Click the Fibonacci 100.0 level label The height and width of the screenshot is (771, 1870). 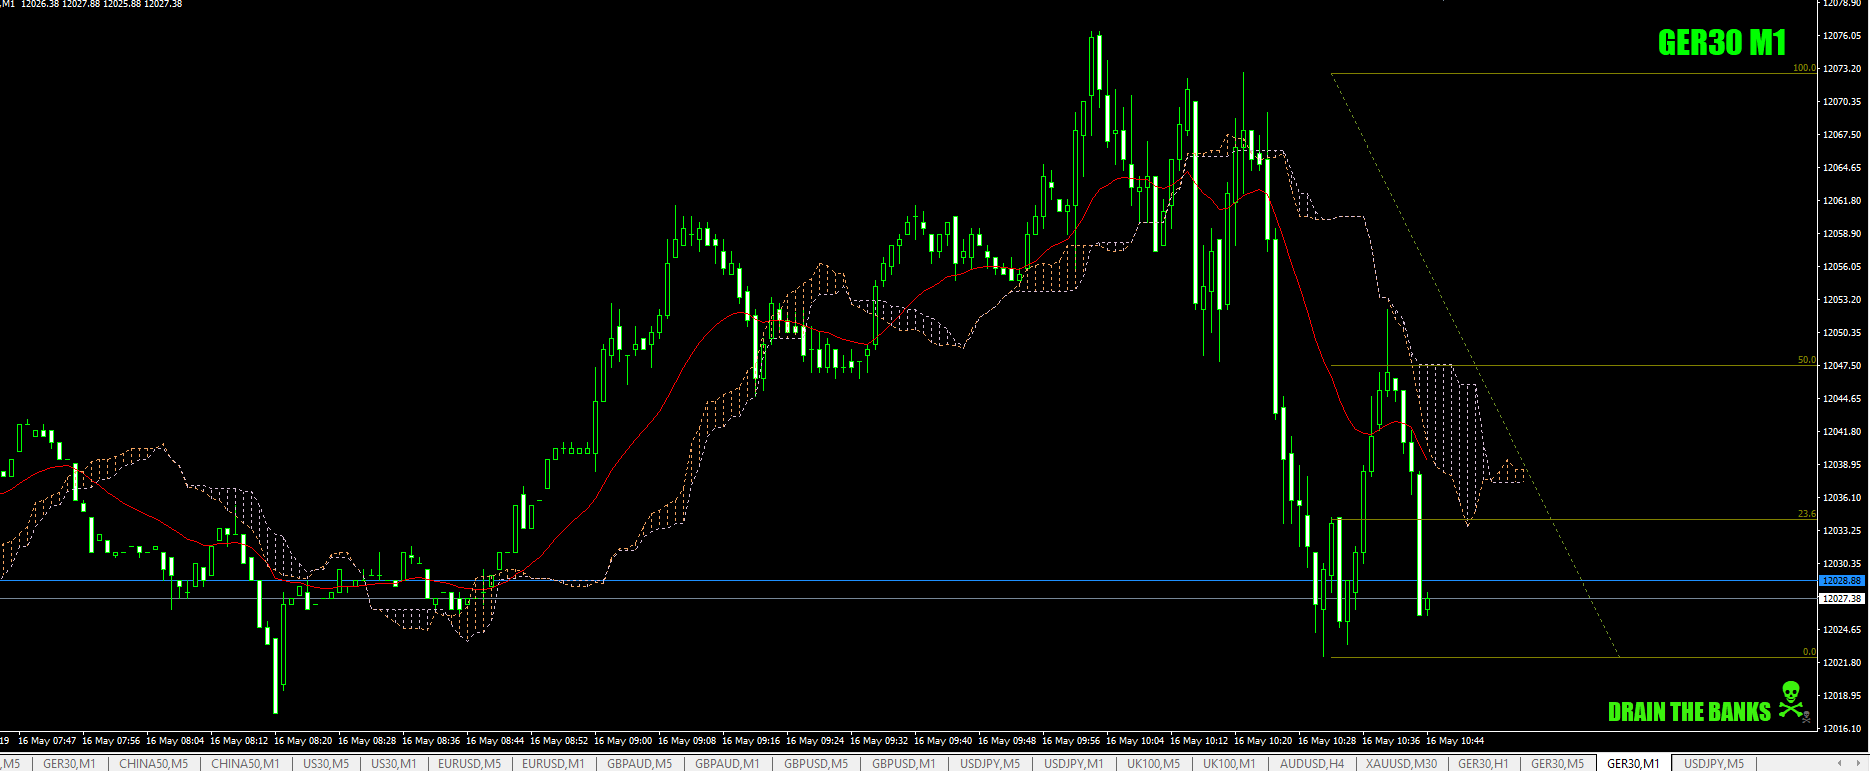pyautogui.click(x=1804, y=68)
